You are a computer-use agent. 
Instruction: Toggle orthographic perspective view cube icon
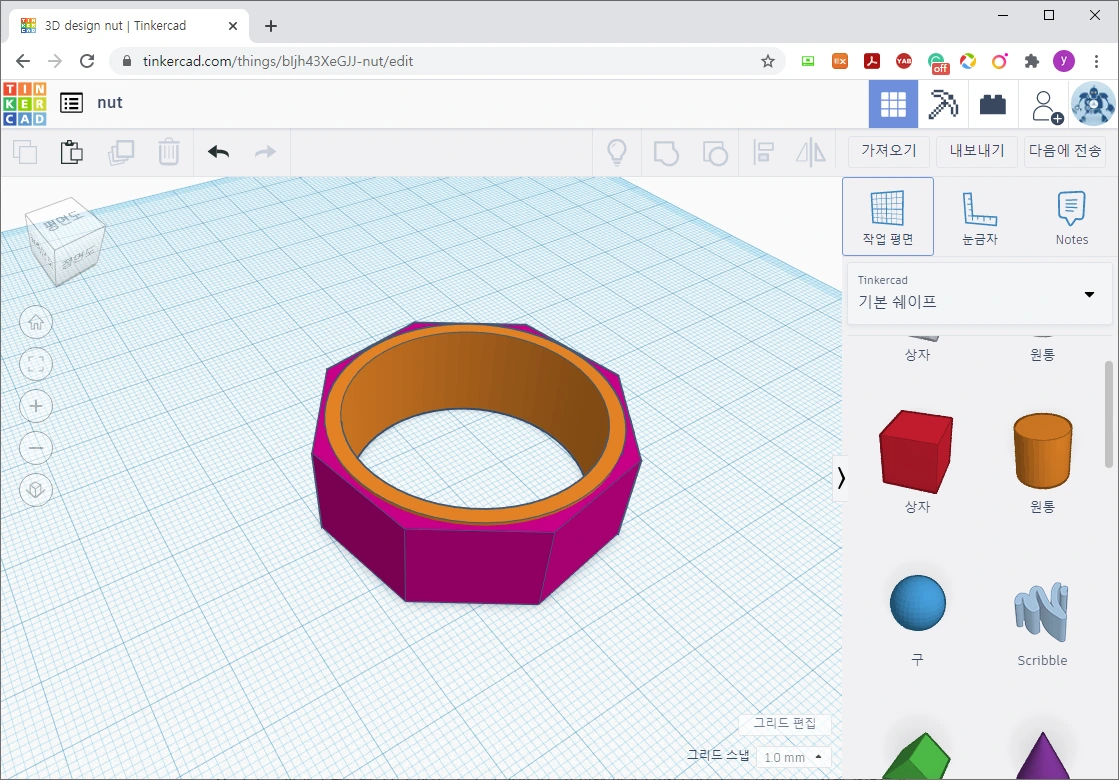click(36, 490)
